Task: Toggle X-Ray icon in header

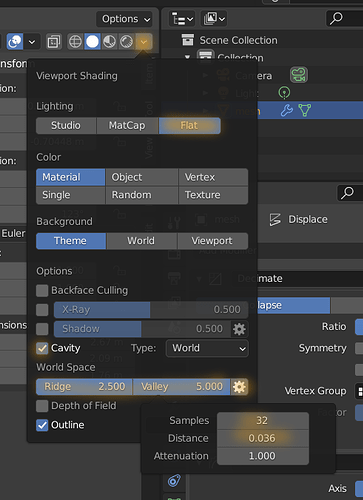Action: (x=54, y=42)
